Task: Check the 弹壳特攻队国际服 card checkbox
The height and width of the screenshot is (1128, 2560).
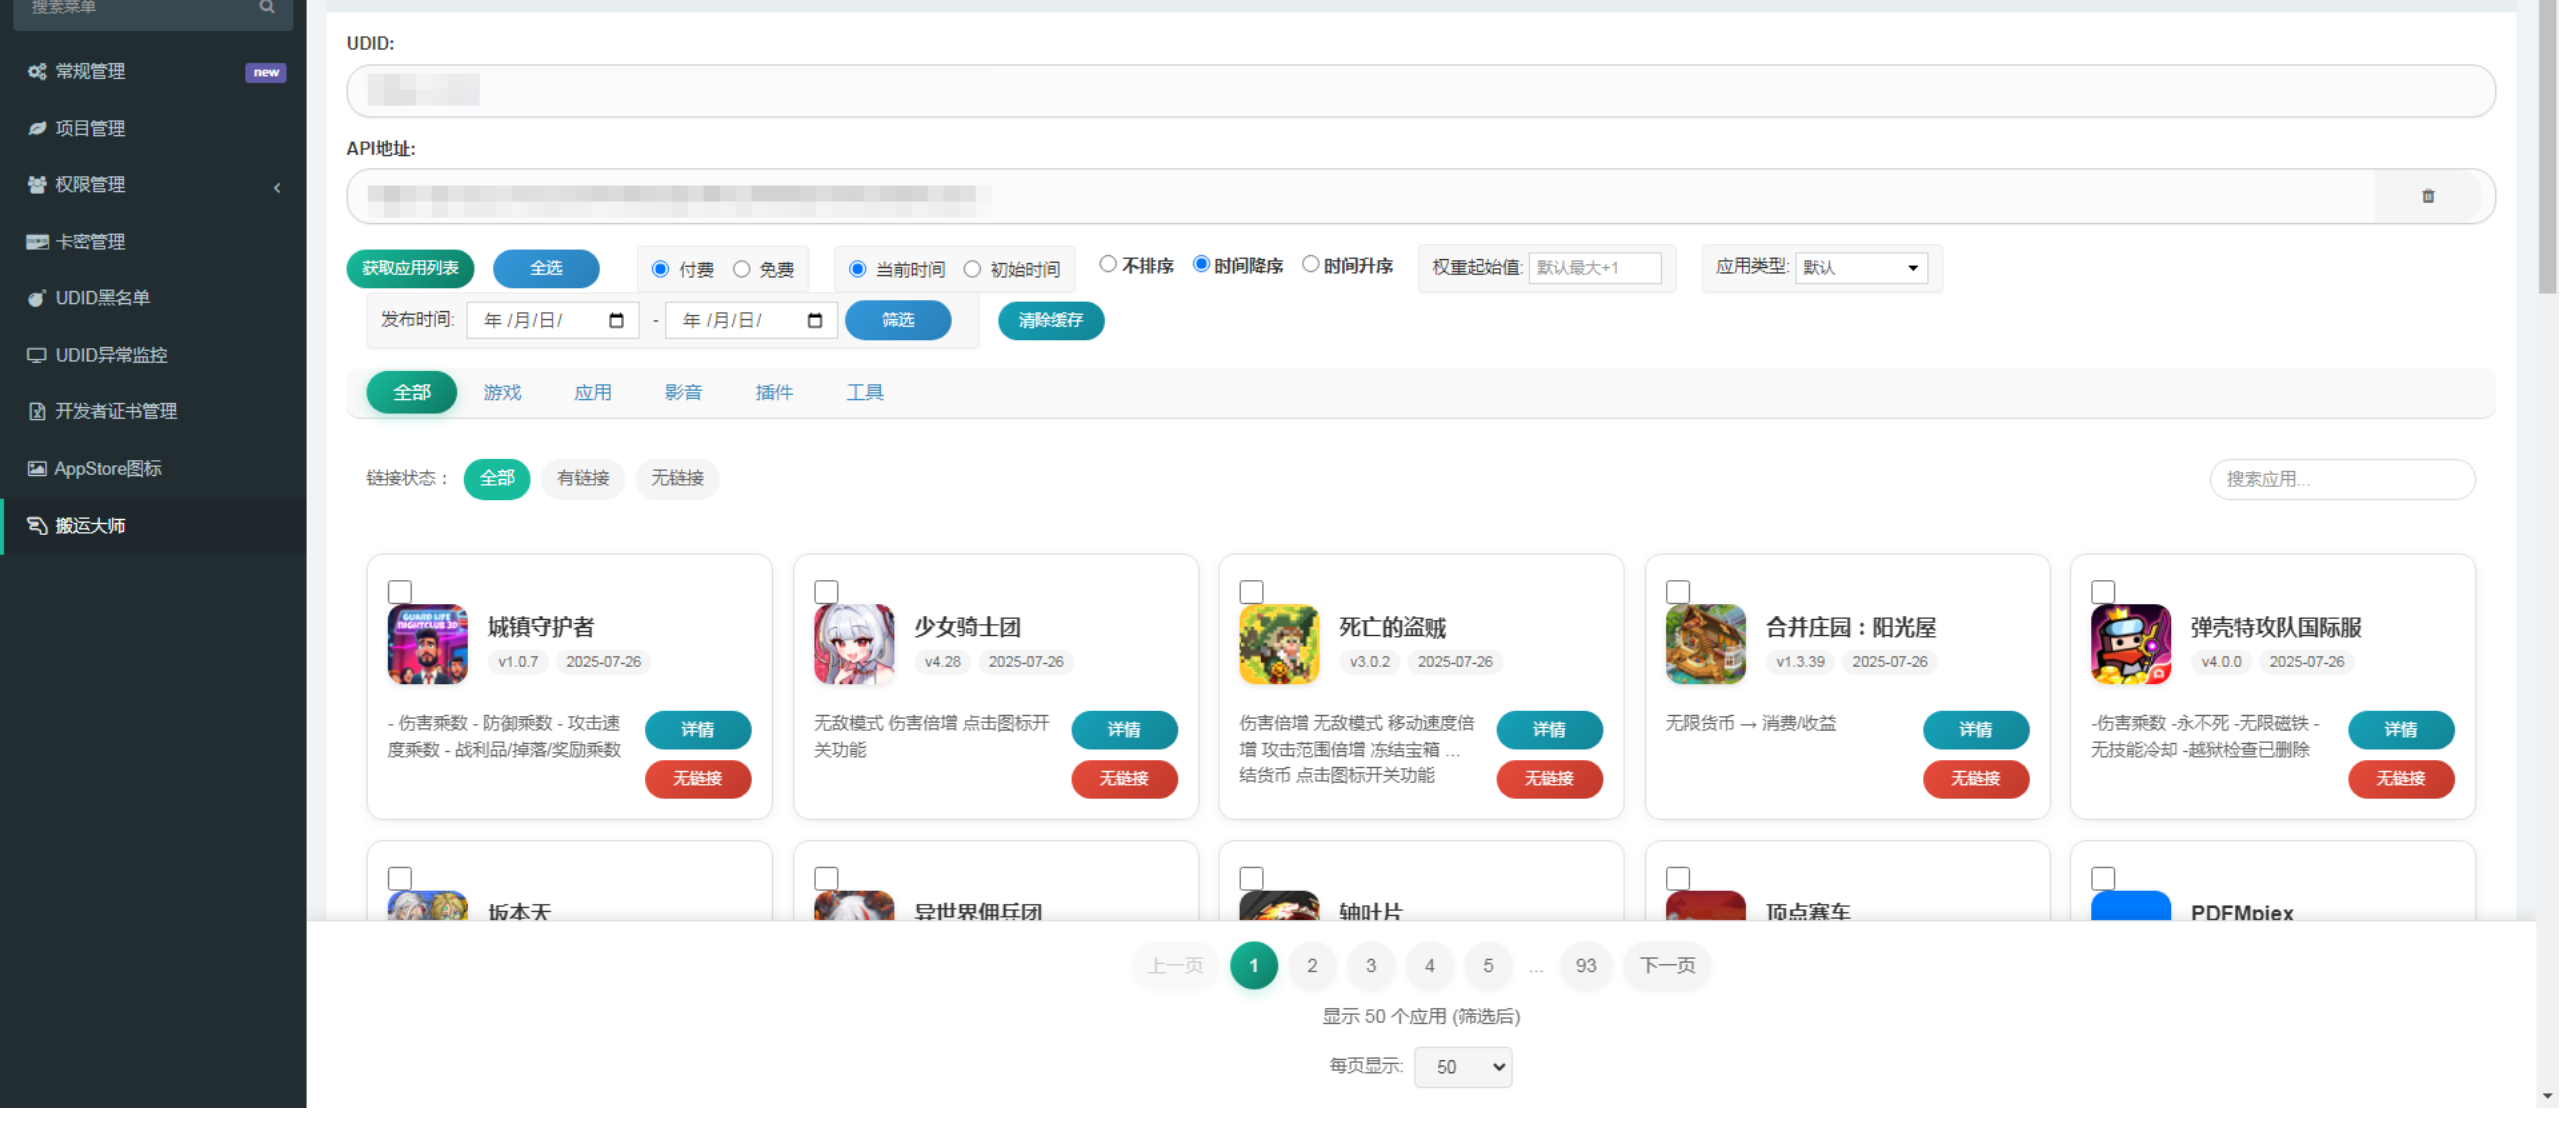Action: (2103, 592)
